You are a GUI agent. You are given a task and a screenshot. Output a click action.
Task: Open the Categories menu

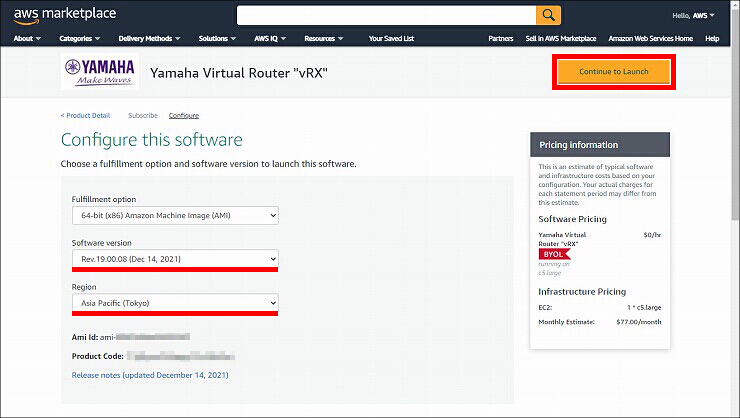pos(80,39)
